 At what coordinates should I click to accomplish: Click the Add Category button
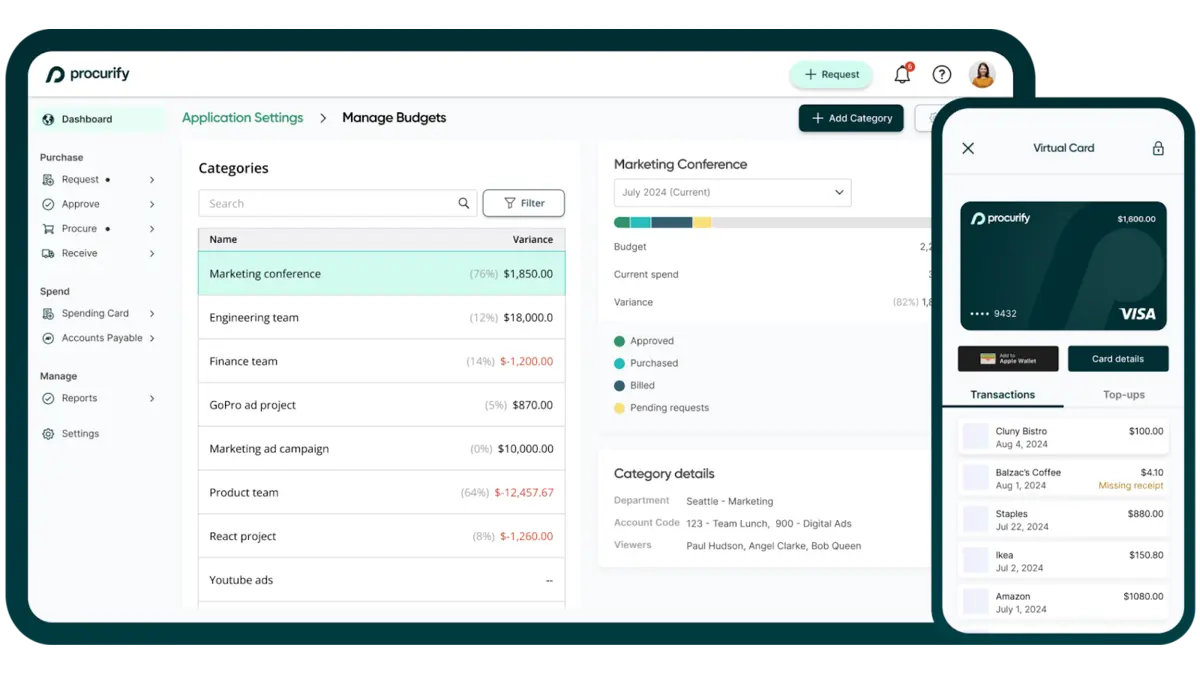tap(851, 119)
